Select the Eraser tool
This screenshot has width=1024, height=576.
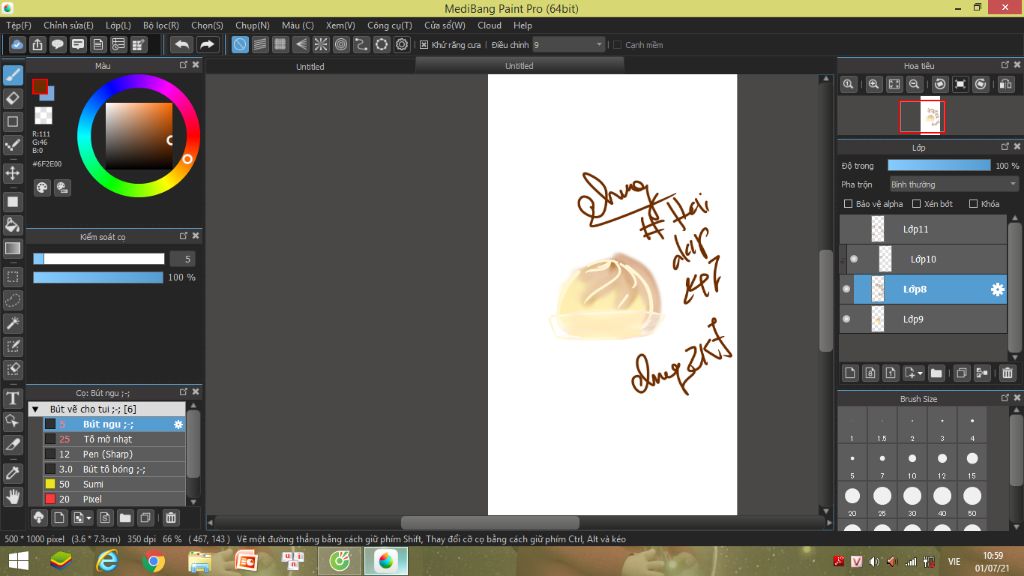coord(12,99)
